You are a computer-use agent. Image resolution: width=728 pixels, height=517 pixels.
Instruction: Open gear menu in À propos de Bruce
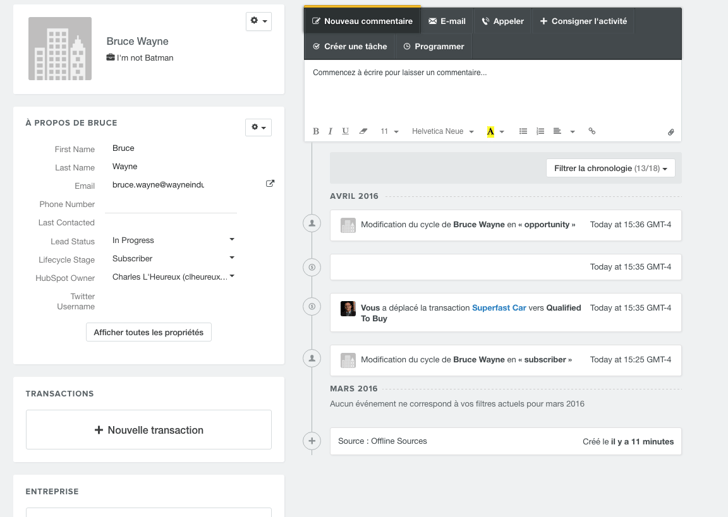tap(259, 127)
